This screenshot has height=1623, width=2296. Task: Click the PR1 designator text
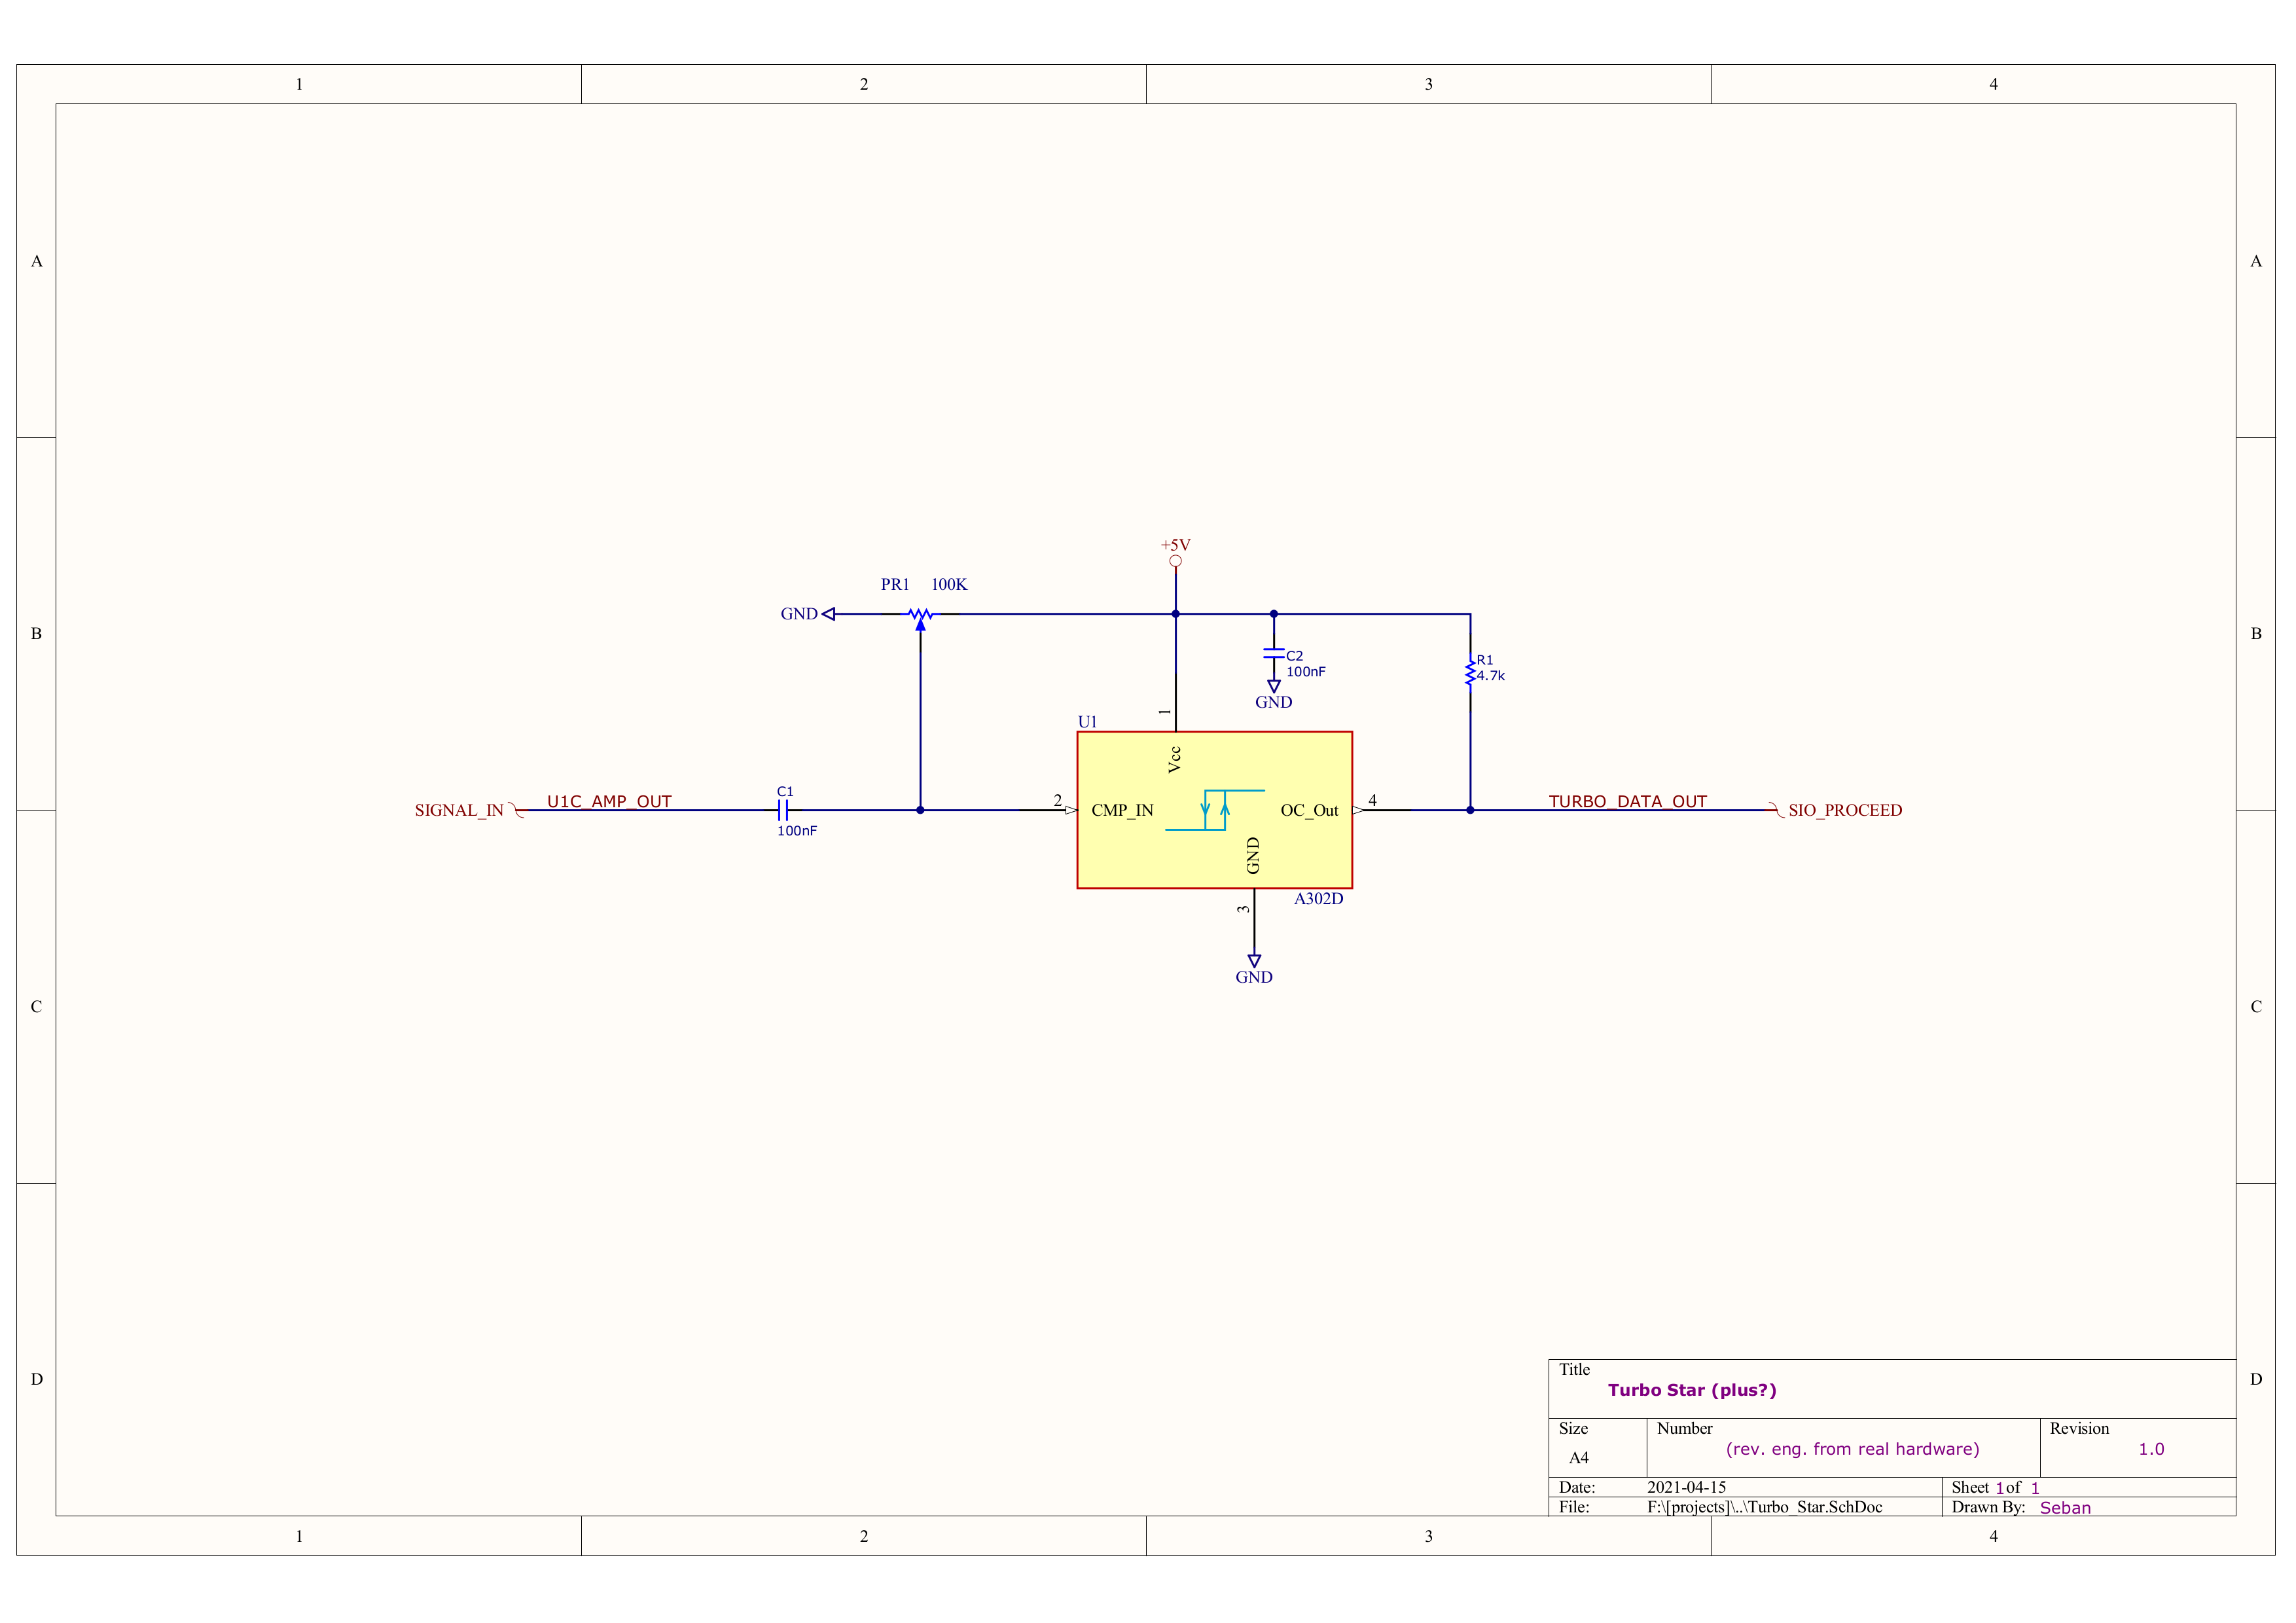point(895,584)
